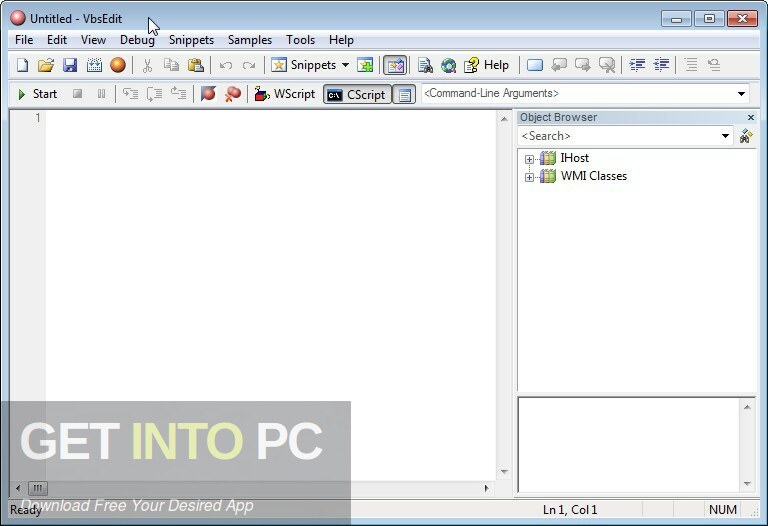Image resolution: width=768 pixels, height=526 pixels.
Task: Open the View menu
Action: (x=93, y=40)
